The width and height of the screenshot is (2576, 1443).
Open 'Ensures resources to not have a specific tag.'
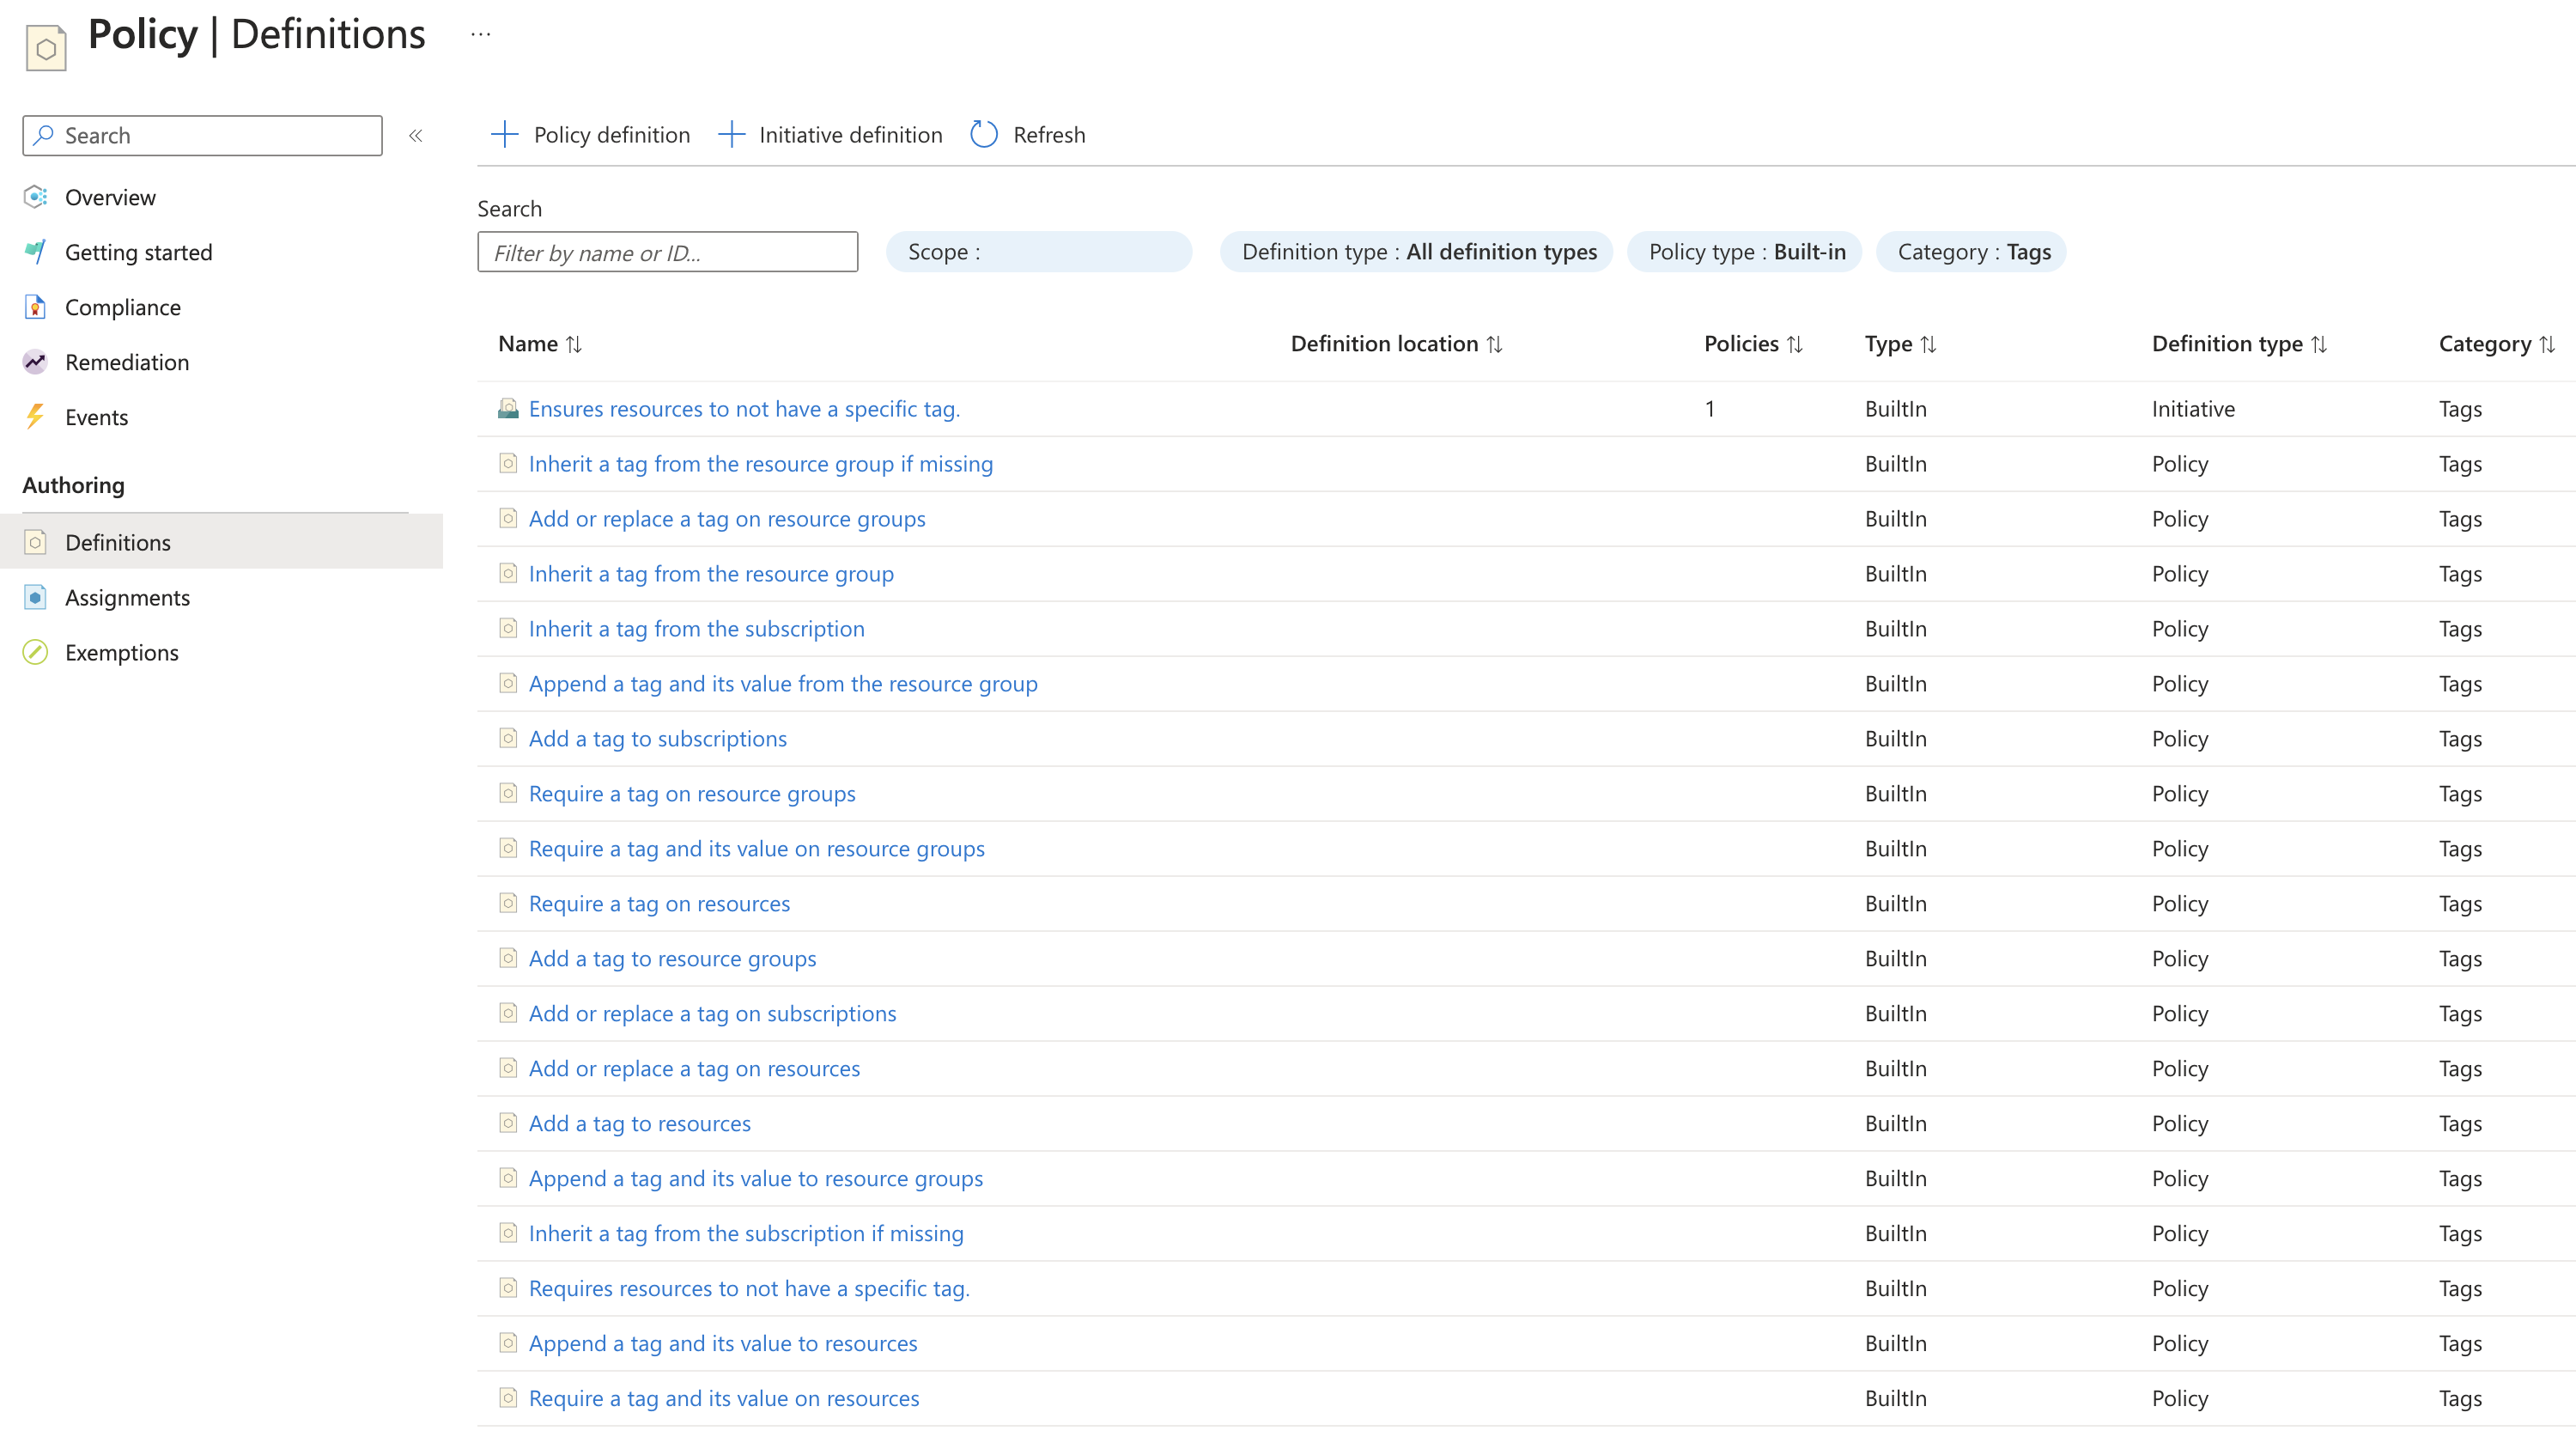click(744, 409)
